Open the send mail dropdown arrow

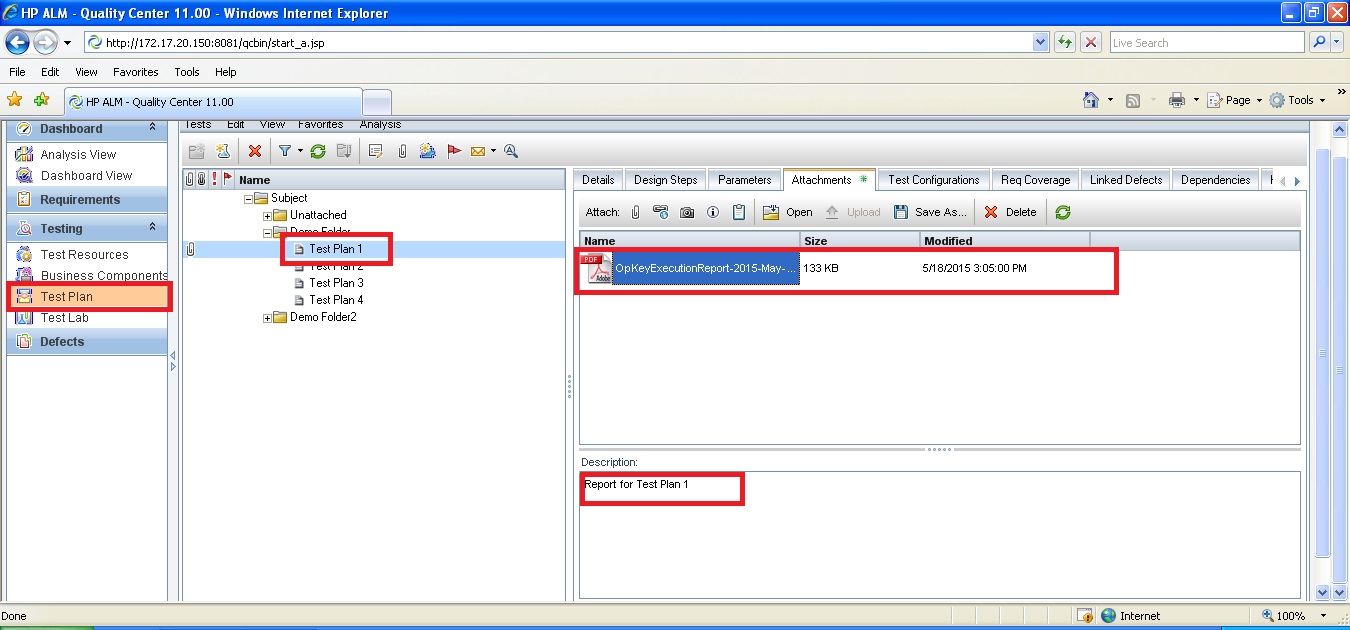[x=493, y=152]
